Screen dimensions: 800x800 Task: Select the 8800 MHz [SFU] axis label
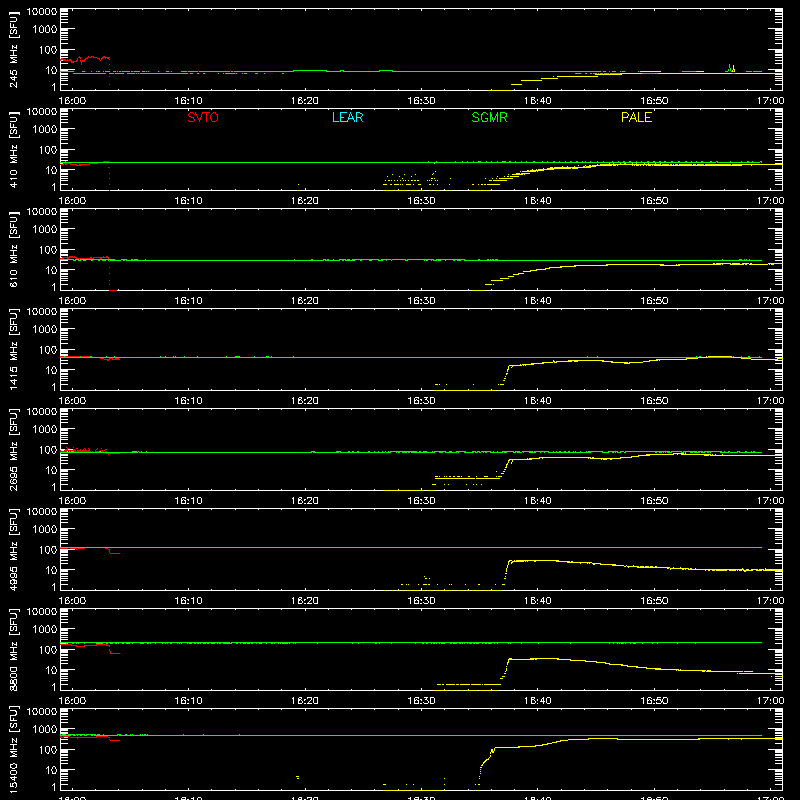(14, 649)
